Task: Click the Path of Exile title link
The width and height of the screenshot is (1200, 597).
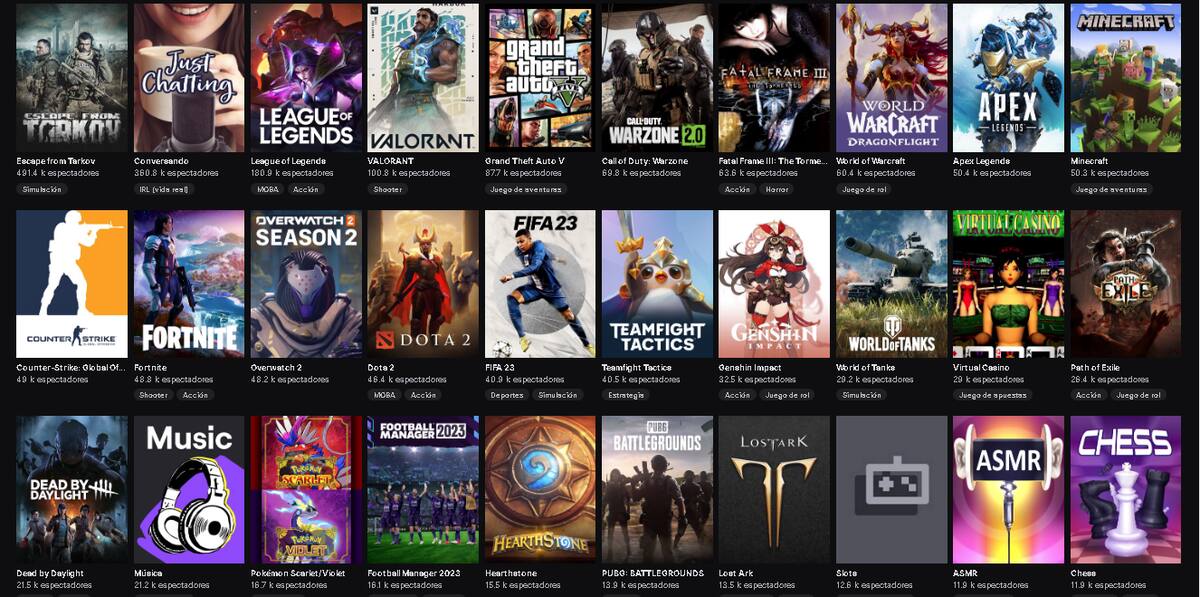Action: coord(1095,367)
